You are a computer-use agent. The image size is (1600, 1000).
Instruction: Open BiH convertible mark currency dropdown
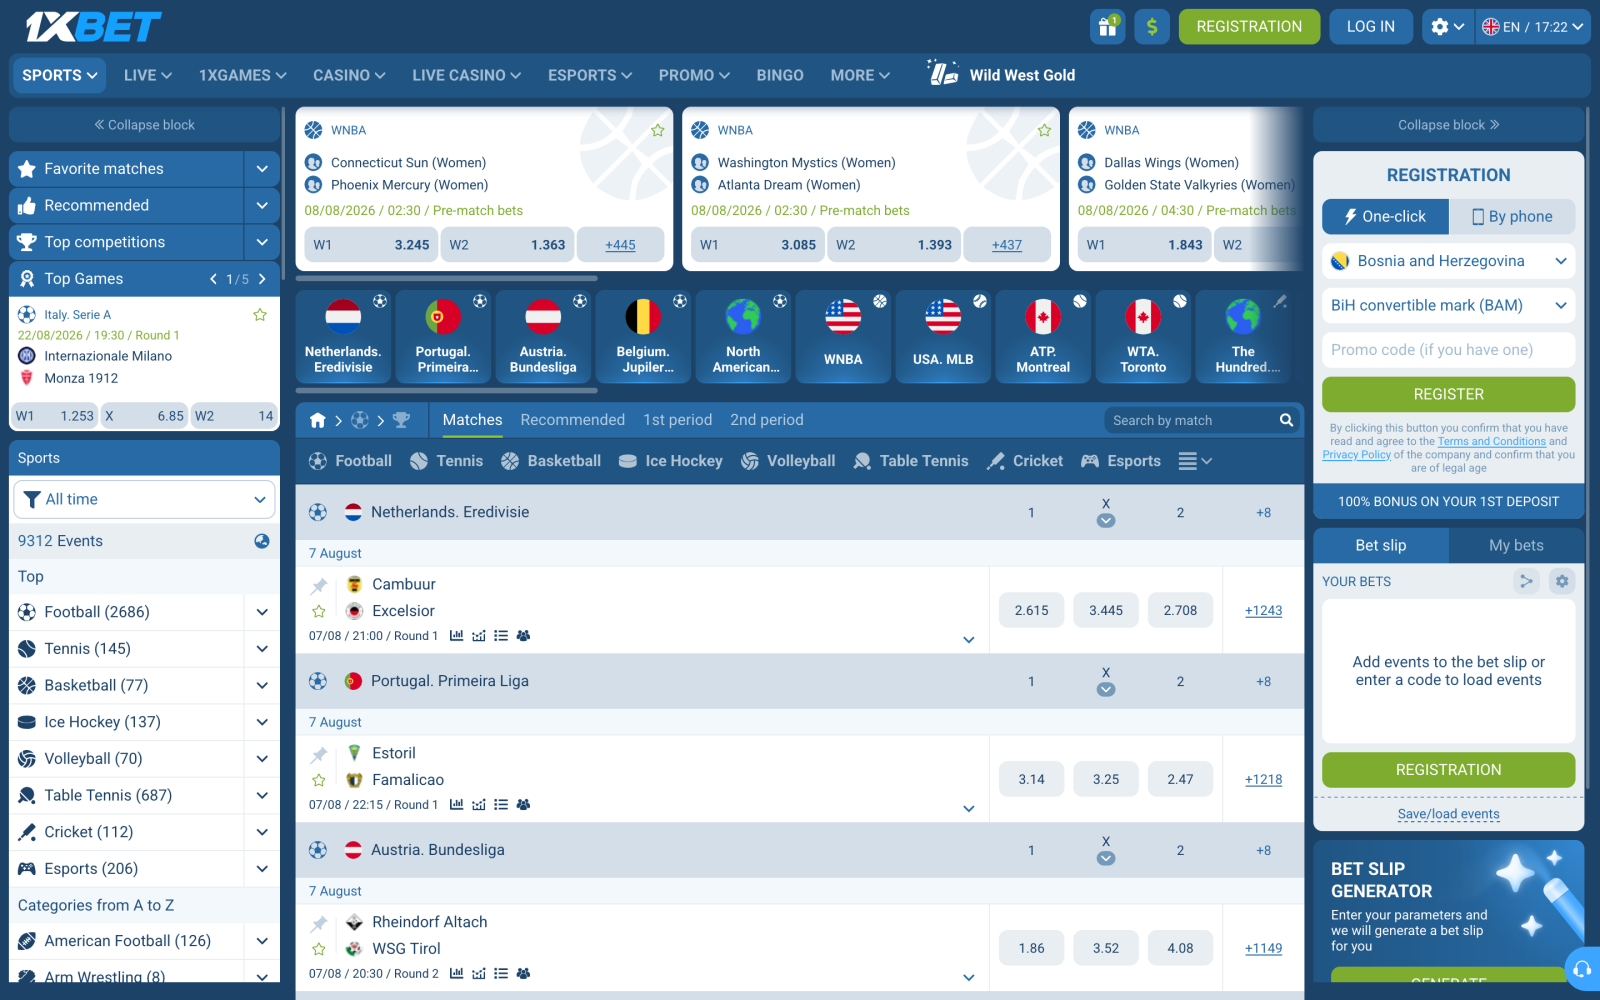click(x=1448, y=305)
